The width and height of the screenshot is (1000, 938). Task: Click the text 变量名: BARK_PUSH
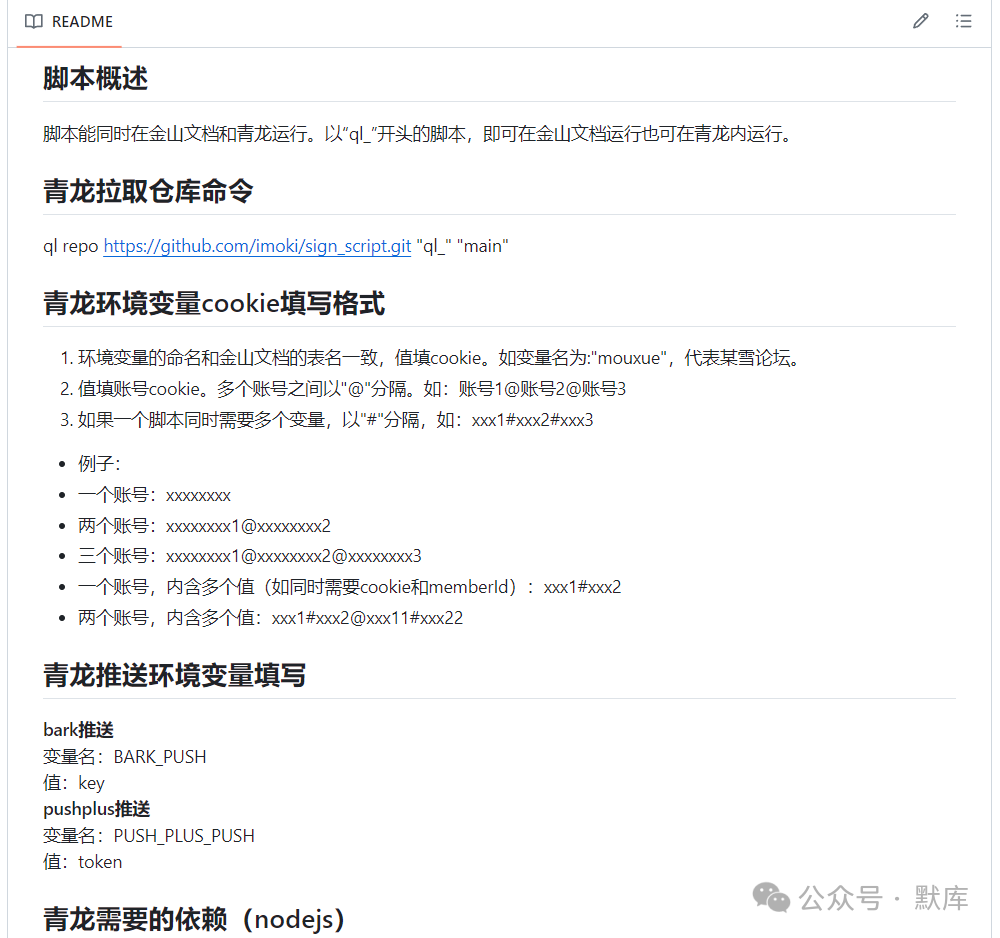[124, 757]
